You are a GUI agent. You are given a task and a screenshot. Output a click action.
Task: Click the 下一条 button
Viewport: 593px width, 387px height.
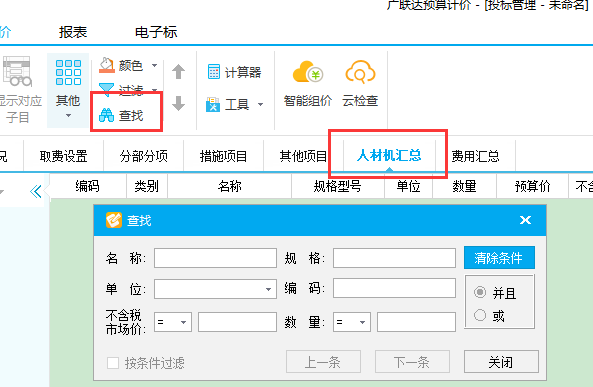[x=412, y=362]
